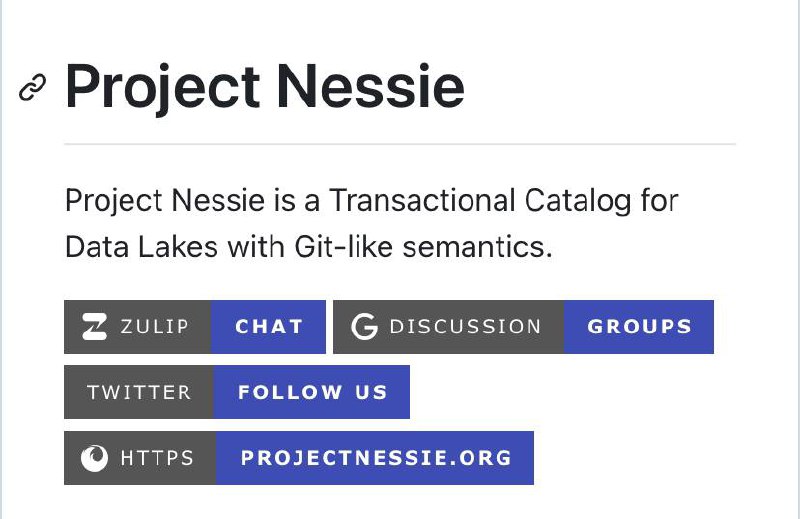Click the Project Nessie heading text
Screen dimensions: 800x519
tap(265, 87)
